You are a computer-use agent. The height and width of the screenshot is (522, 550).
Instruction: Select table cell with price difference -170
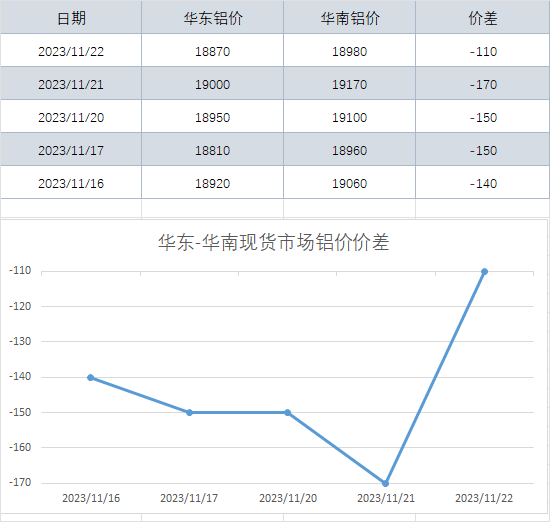483,83
